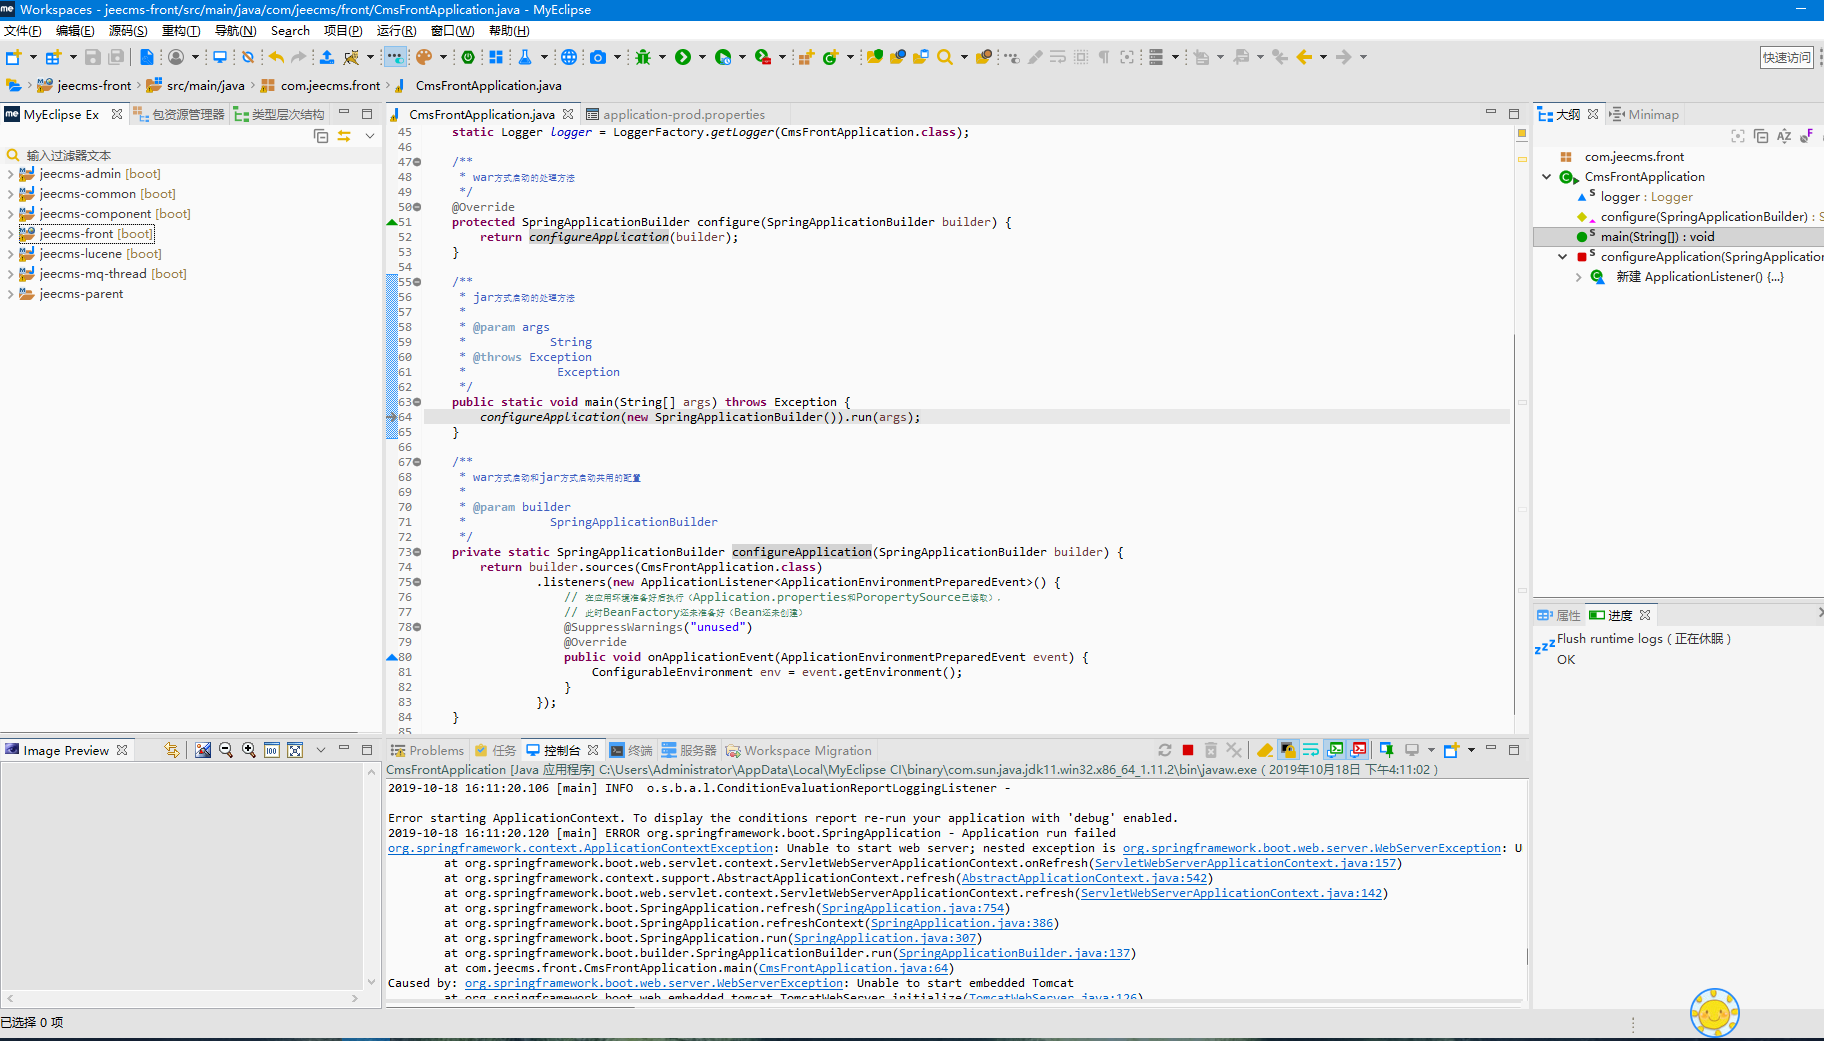Open the dropdown arrow beside the Run button
This screenshot has width=1824, height=1041.
(702, 57)
